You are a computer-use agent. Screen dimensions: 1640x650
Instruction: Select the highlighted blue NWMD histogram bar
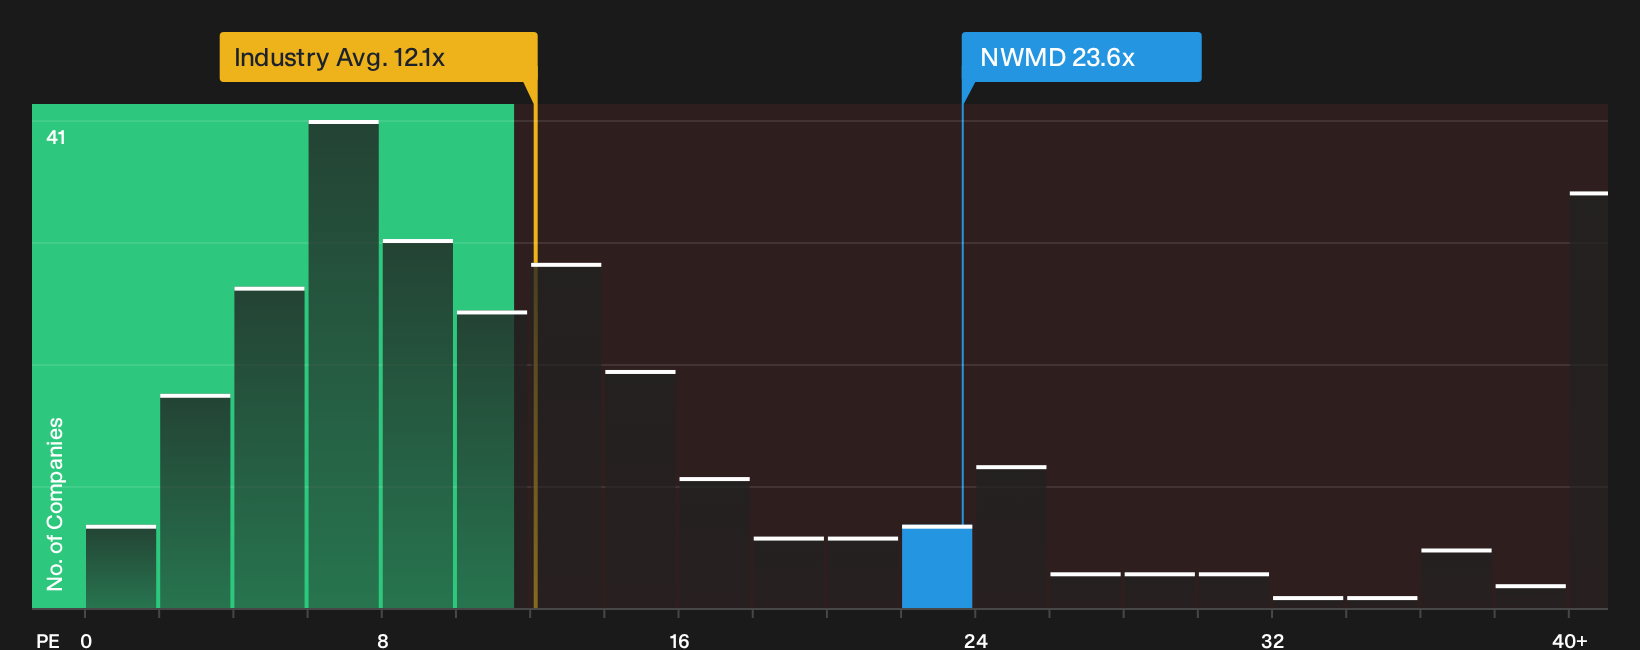937,567
